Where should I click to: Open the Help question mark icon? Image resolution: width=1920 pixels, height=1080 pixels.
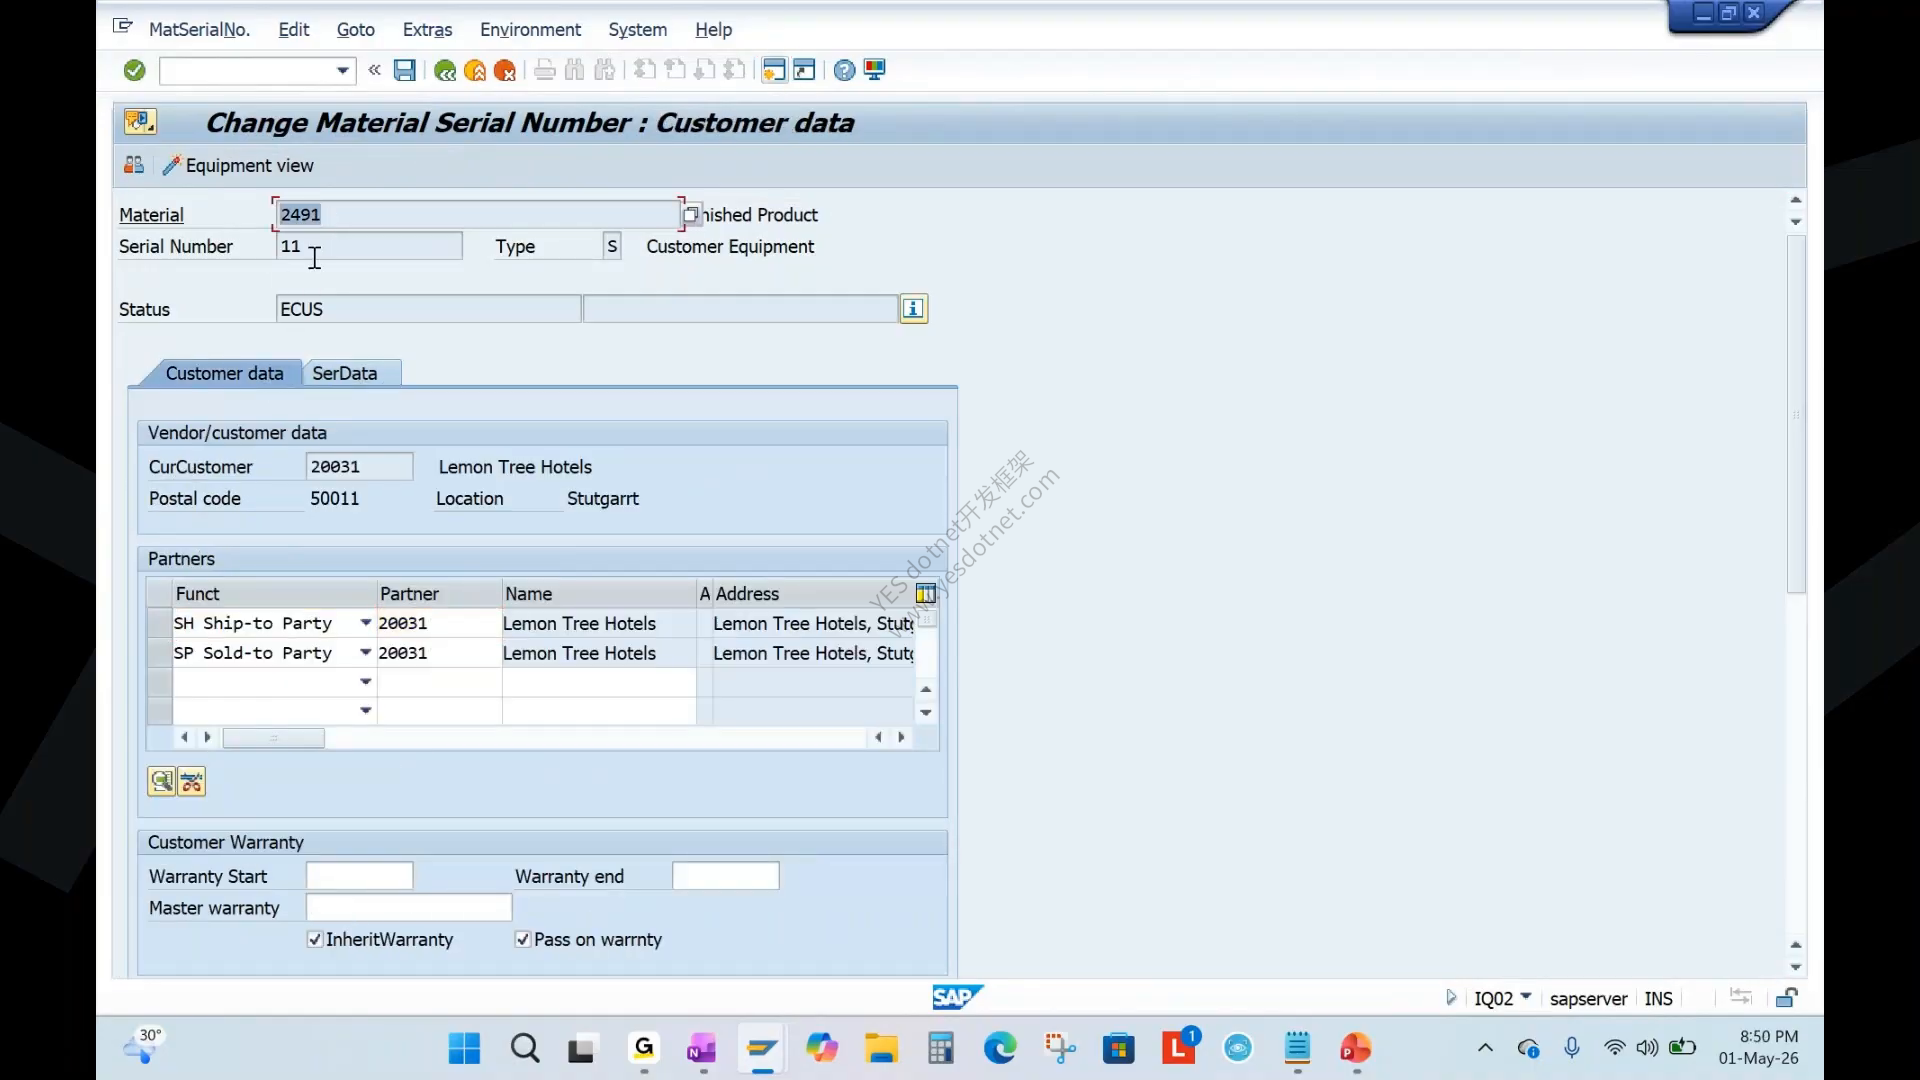click(x=845, y=70)
